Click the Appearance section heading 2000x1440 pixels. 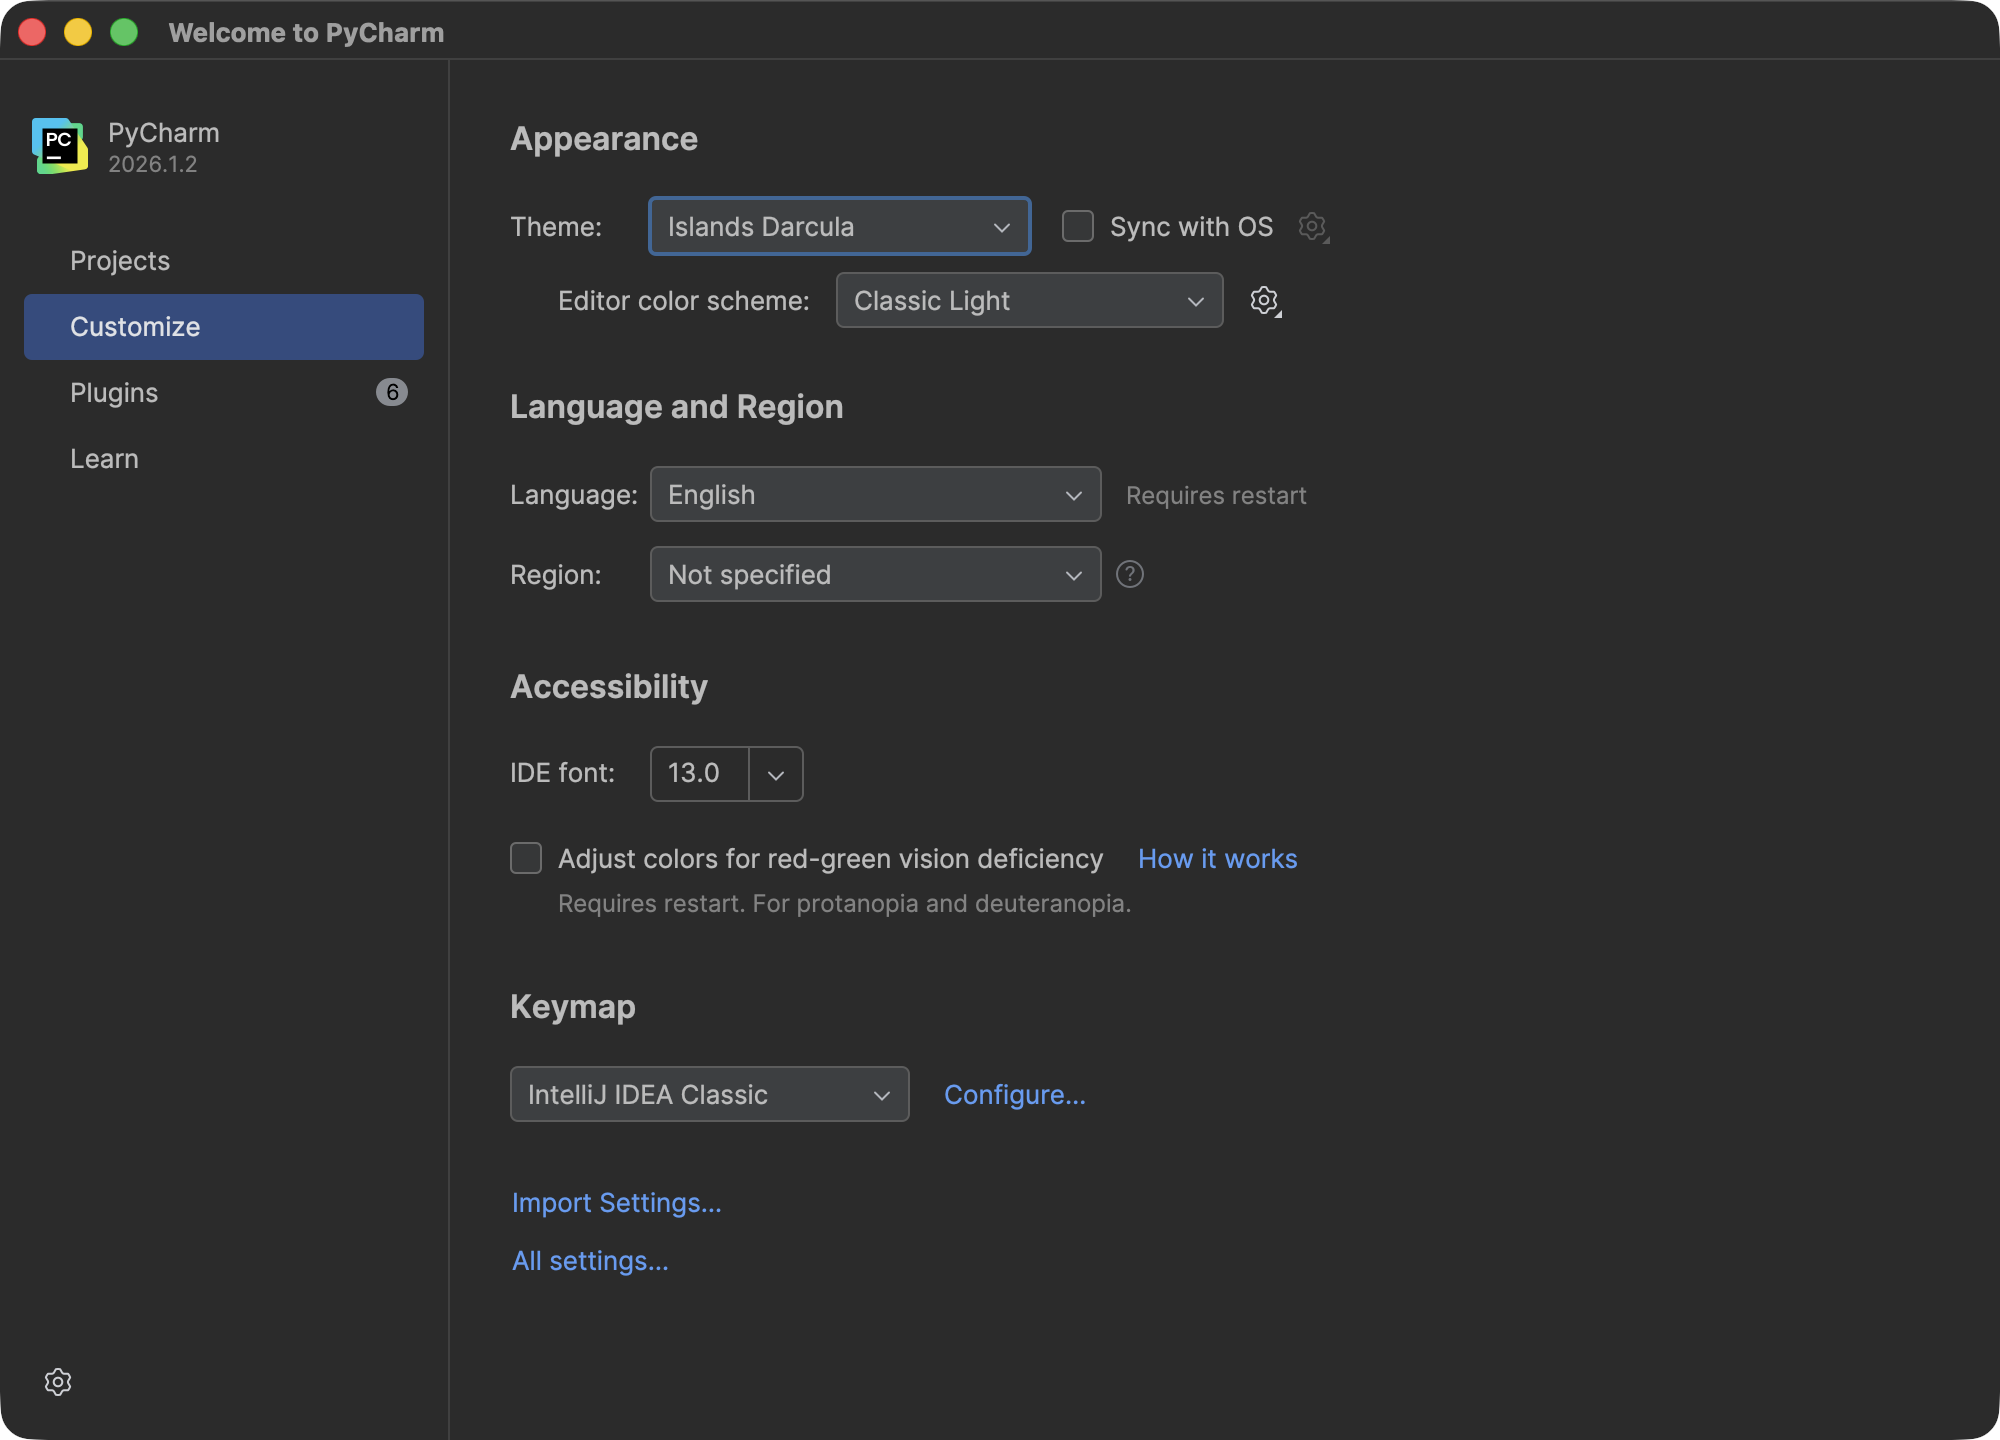point(604,139)
